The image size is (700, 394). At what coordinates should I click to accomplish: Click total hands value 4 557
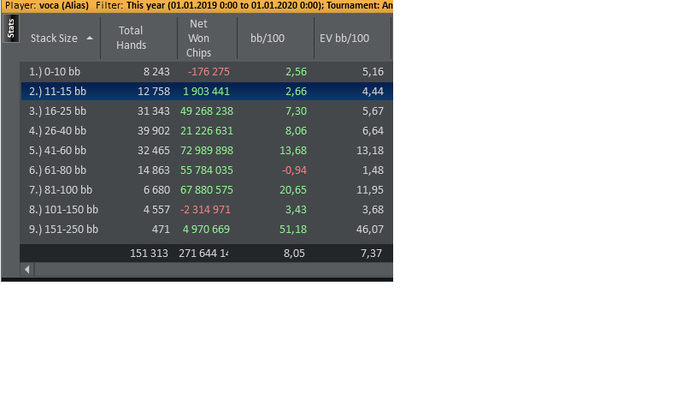tap(157, 209)
